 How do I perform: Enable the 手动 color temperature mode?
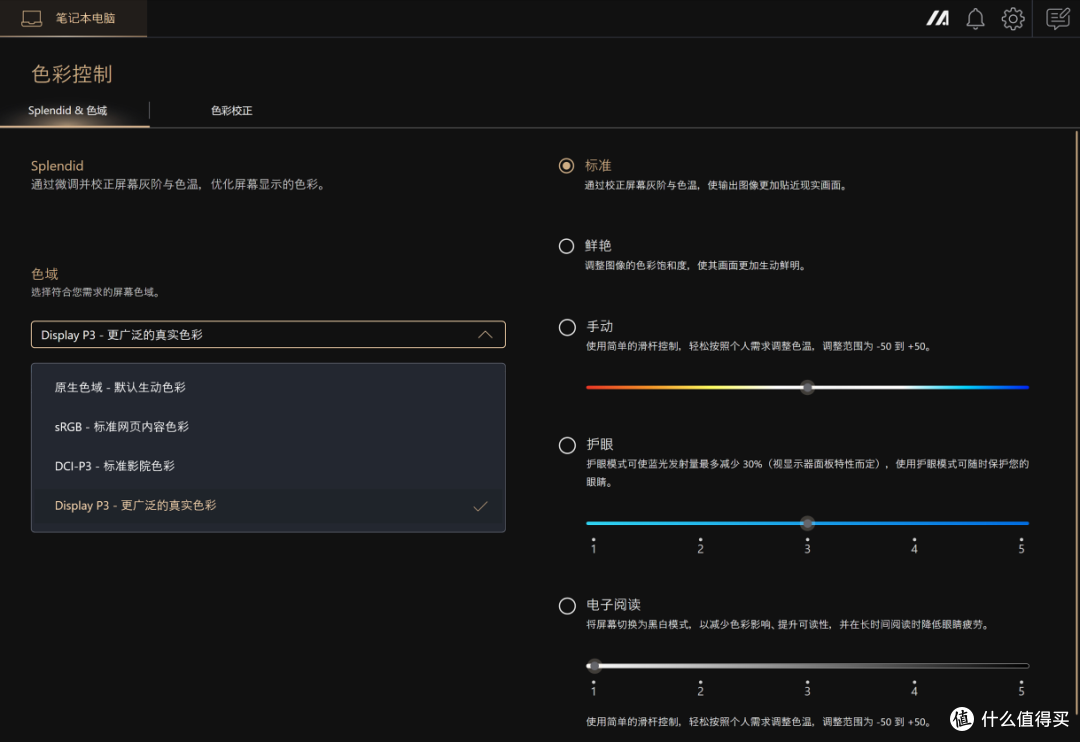pos(567,327)
